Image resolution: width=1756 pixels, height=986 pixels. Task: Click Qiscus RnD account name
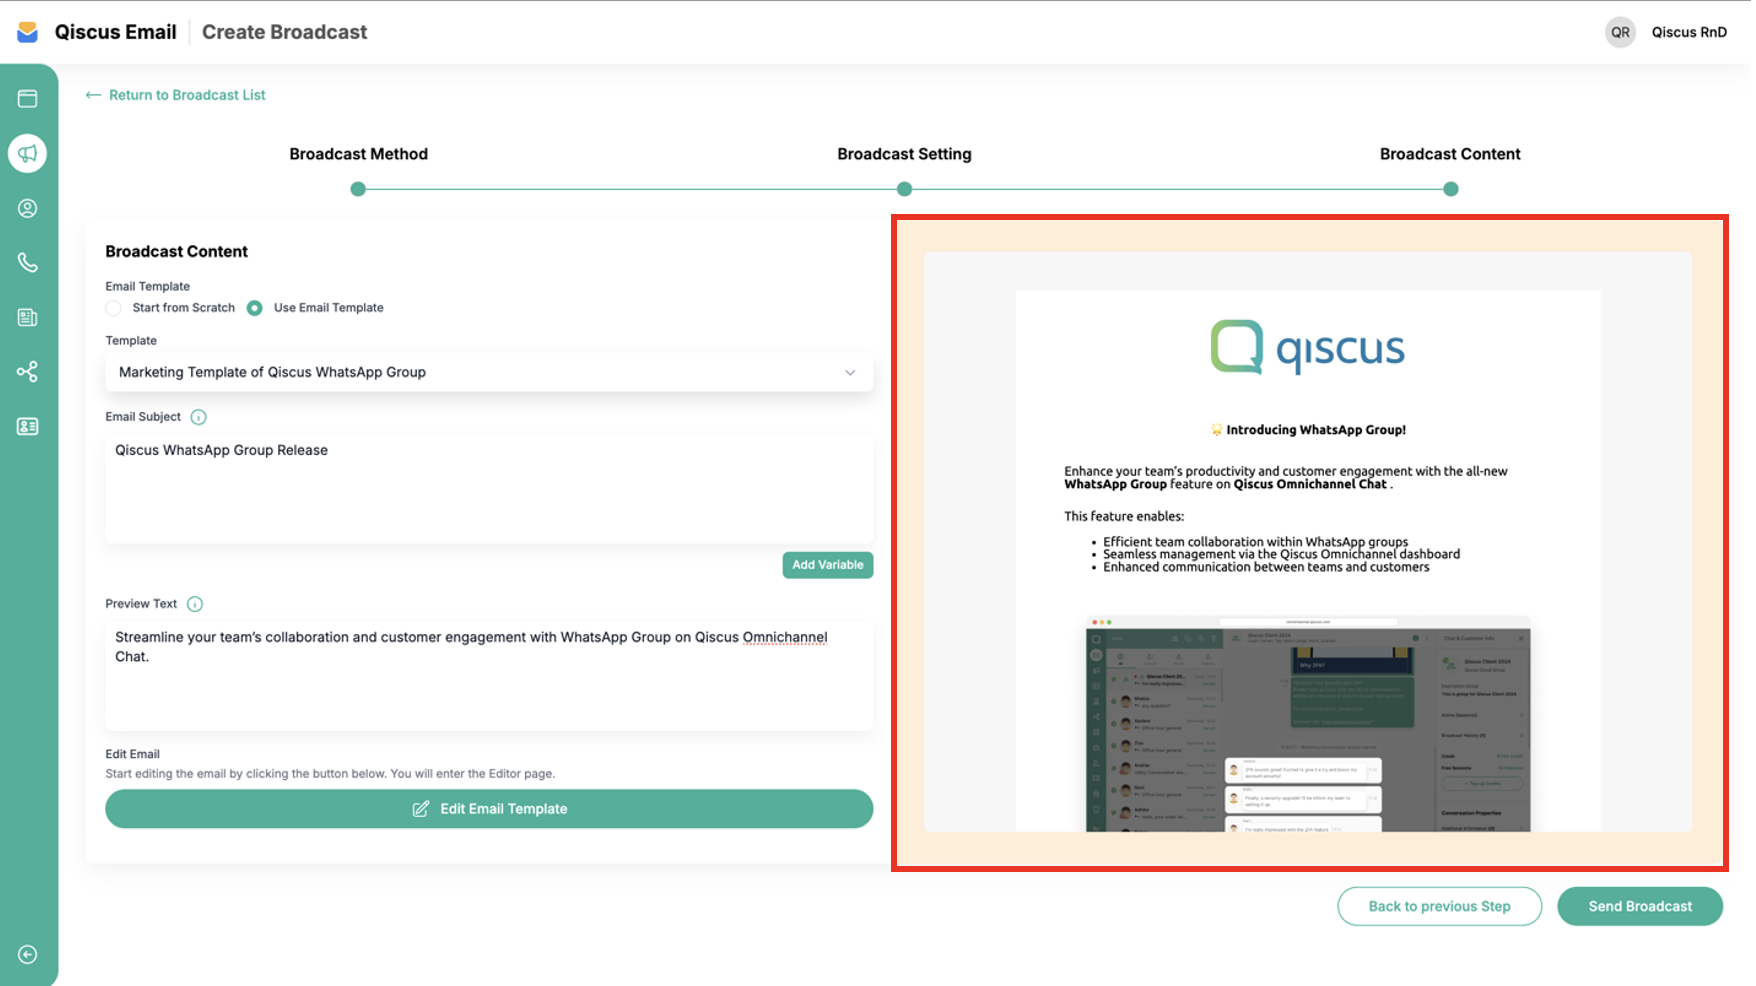tap(1689, 32)
